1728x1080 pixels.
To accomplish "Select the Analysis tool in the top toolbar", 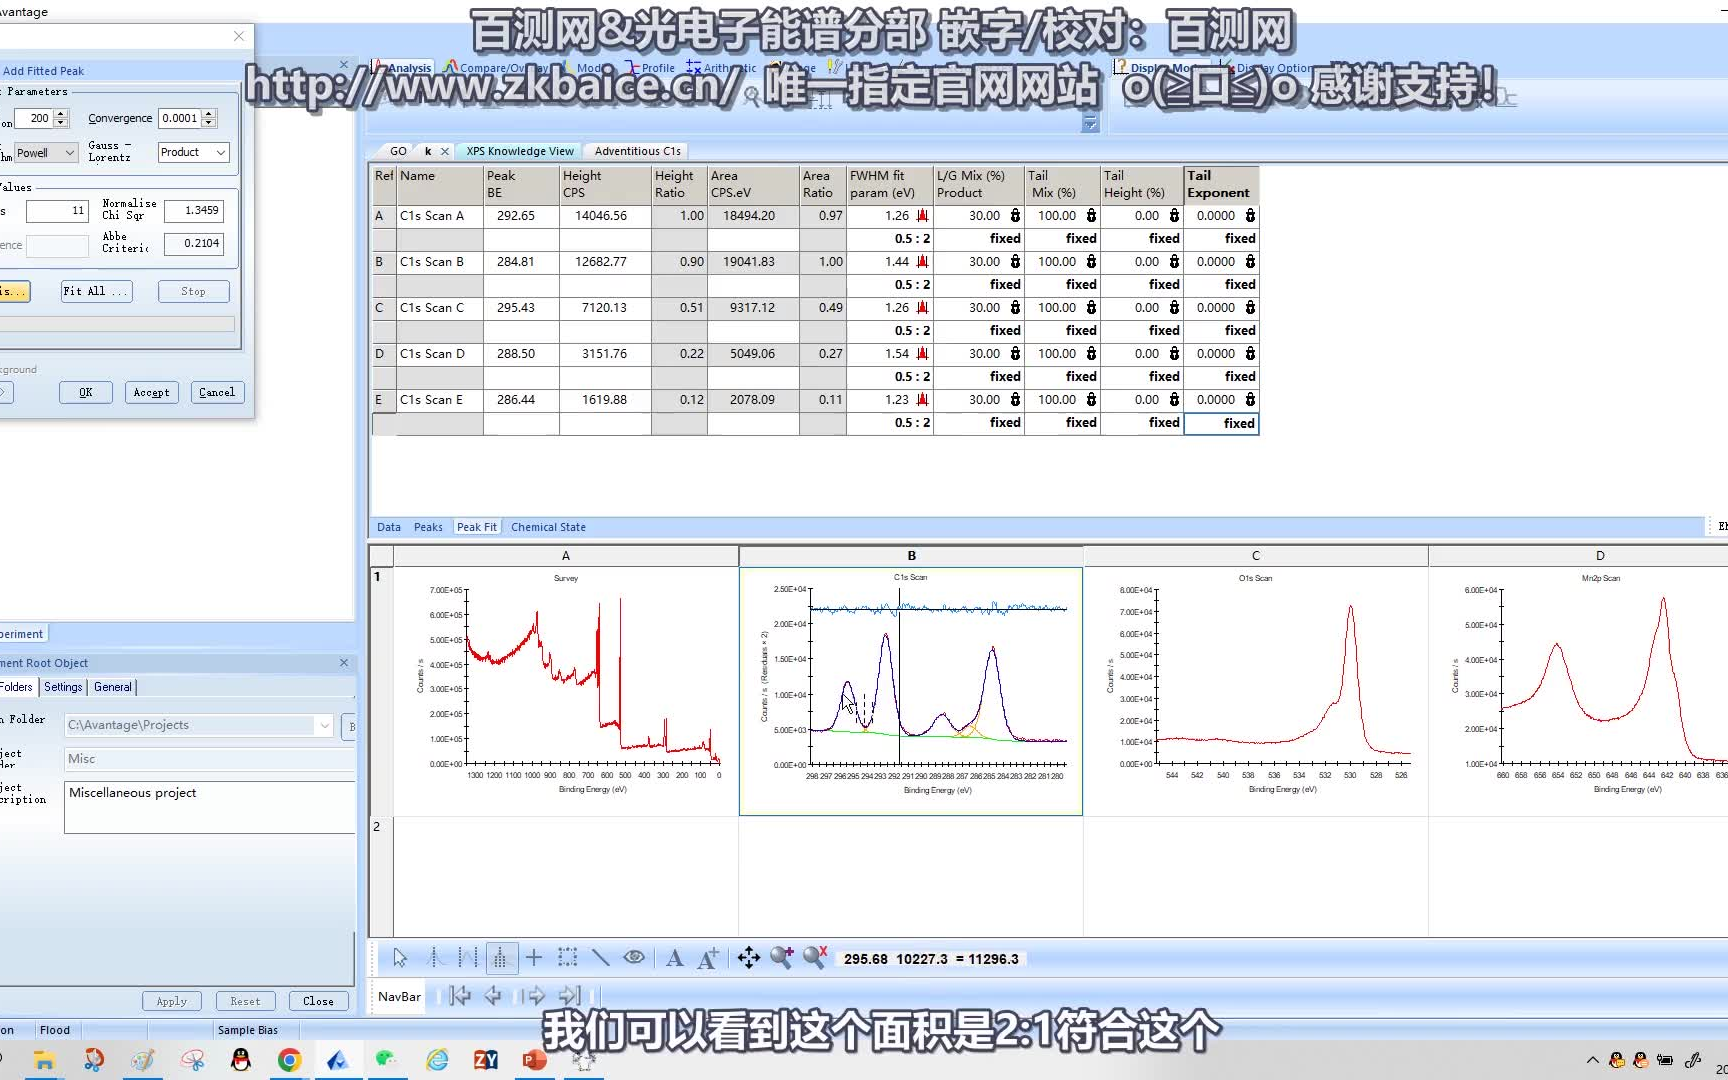I will tap(408, 67).
